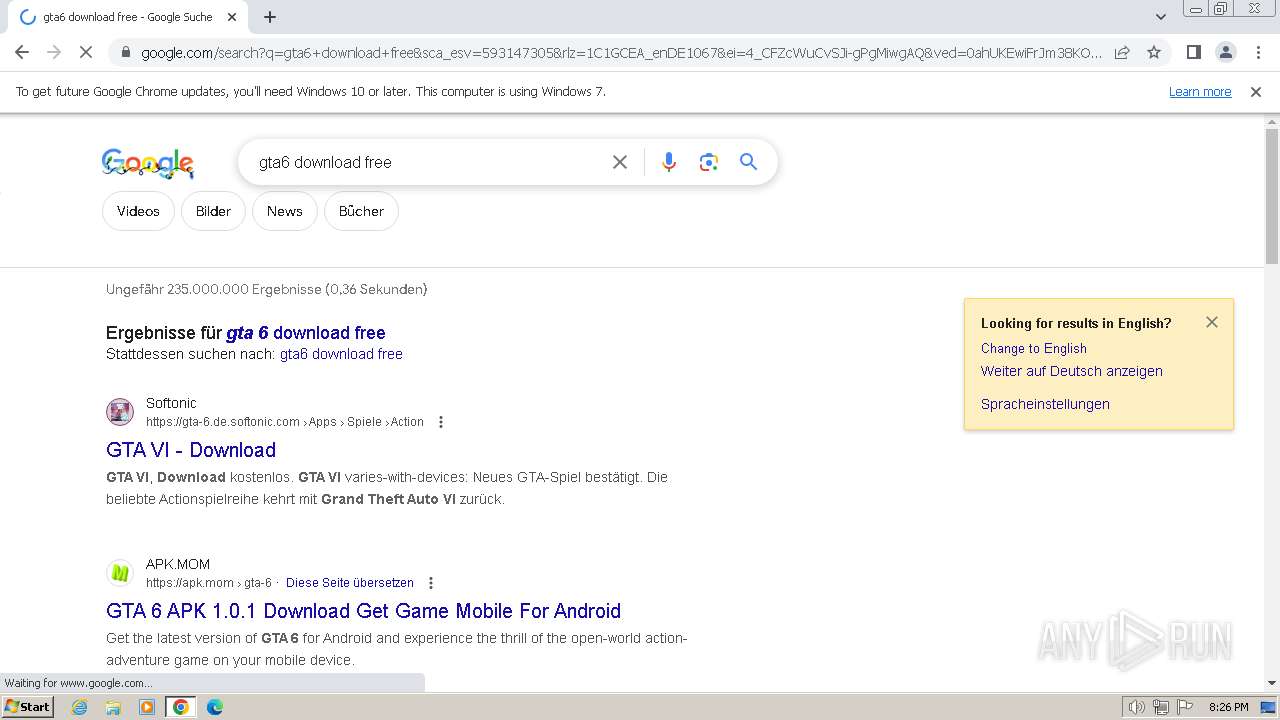
Task: Open the Windows Start menu
Action: (28, 707)
